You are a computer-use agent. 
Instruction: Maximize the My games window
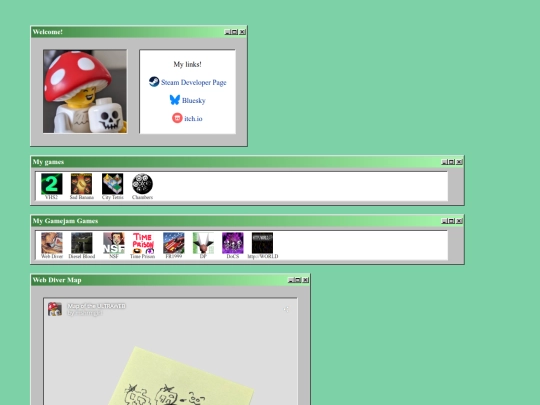tap(451, 162)
